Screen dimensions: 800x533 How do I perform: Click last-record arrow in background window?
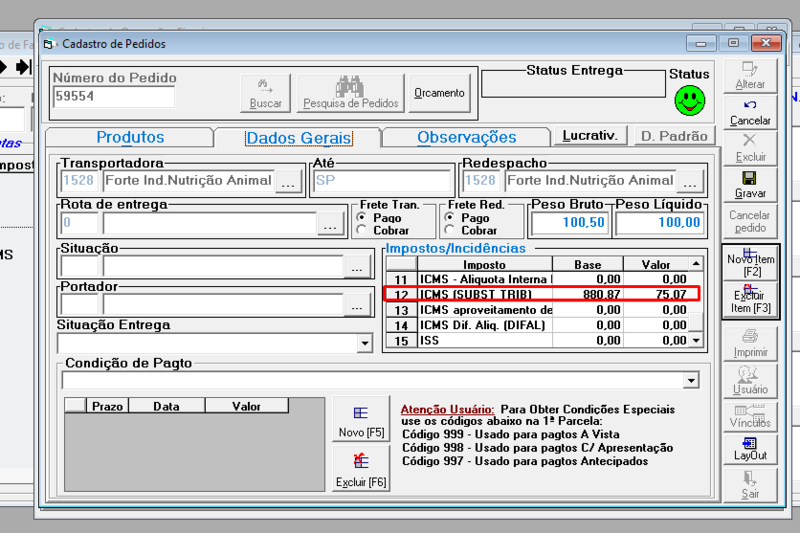tap(24, 67)
